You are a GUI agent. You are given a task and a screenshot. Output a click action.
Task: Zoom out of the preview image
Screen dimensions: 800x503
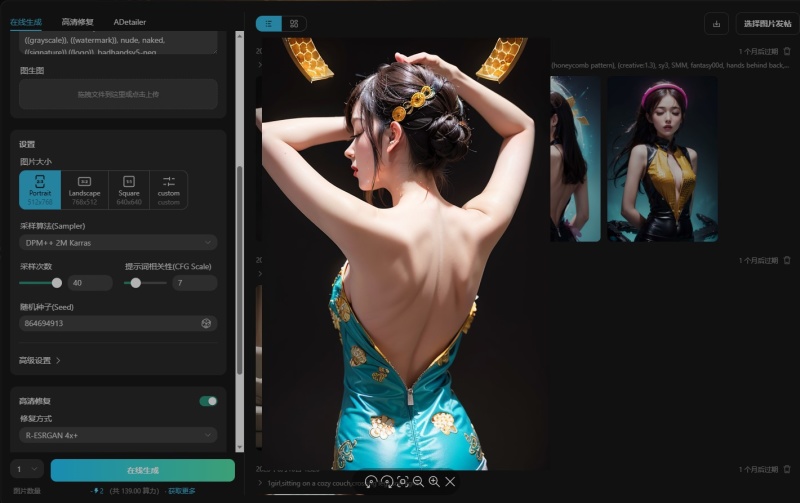418,482
